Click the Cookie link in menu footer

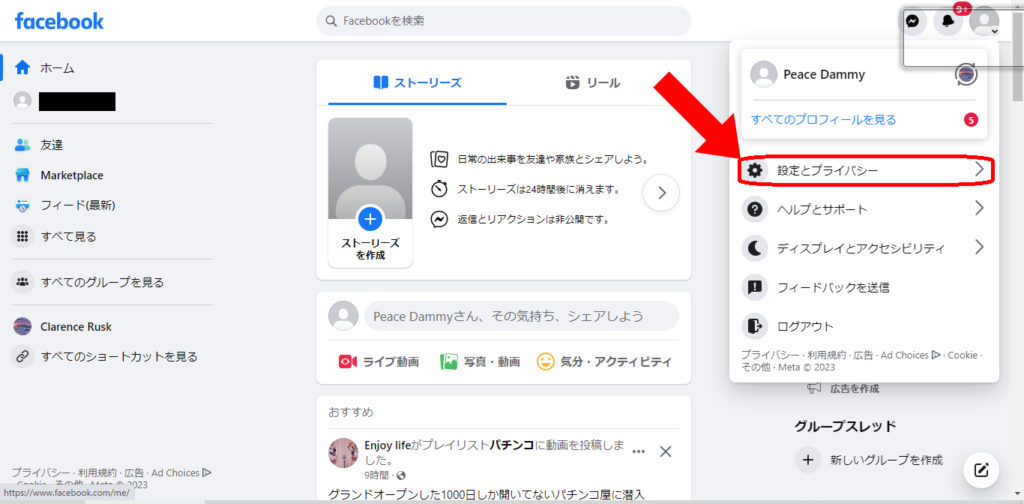point(963,355)
